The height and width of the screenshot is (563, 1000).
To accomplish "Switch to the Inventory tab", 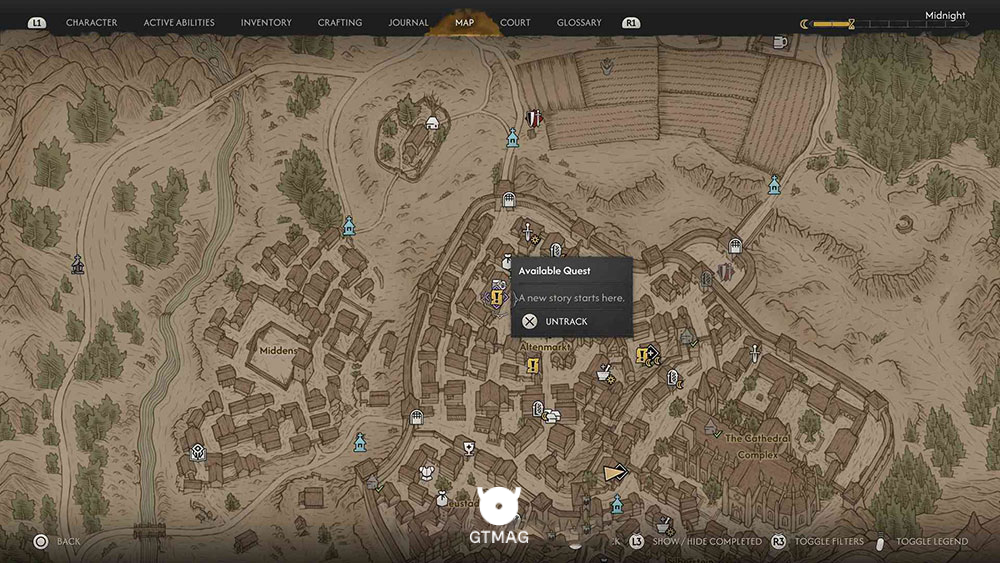I will tap(266, 22).
